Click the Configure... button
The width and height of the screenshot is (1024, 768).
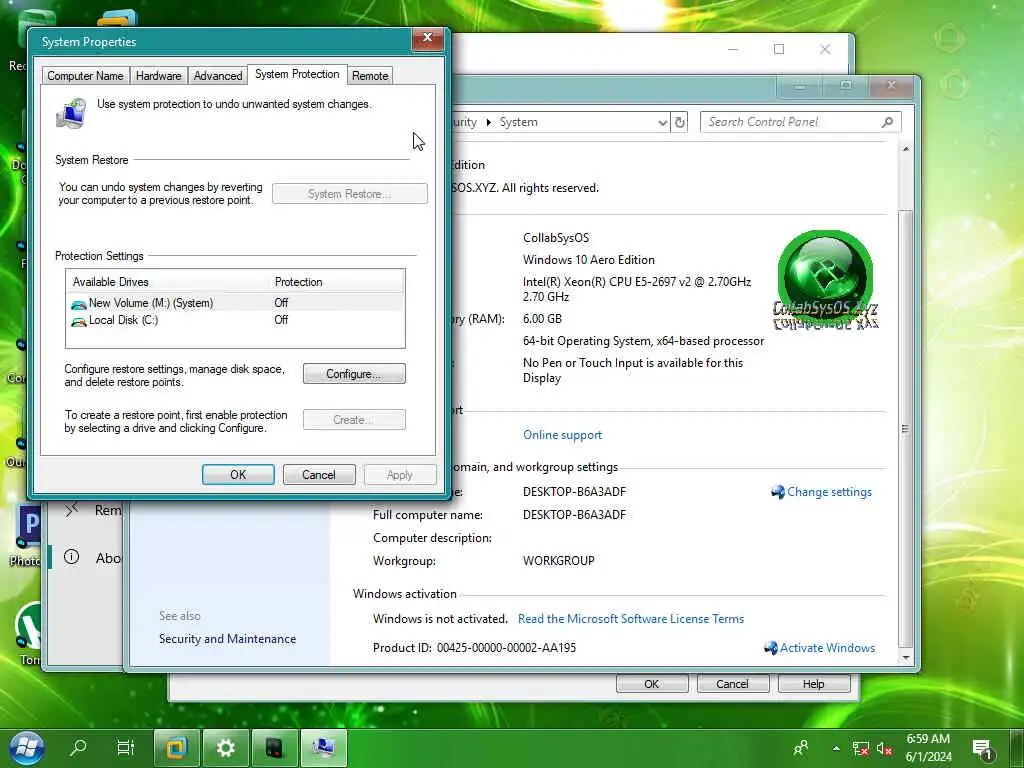(x=354, y=374)
